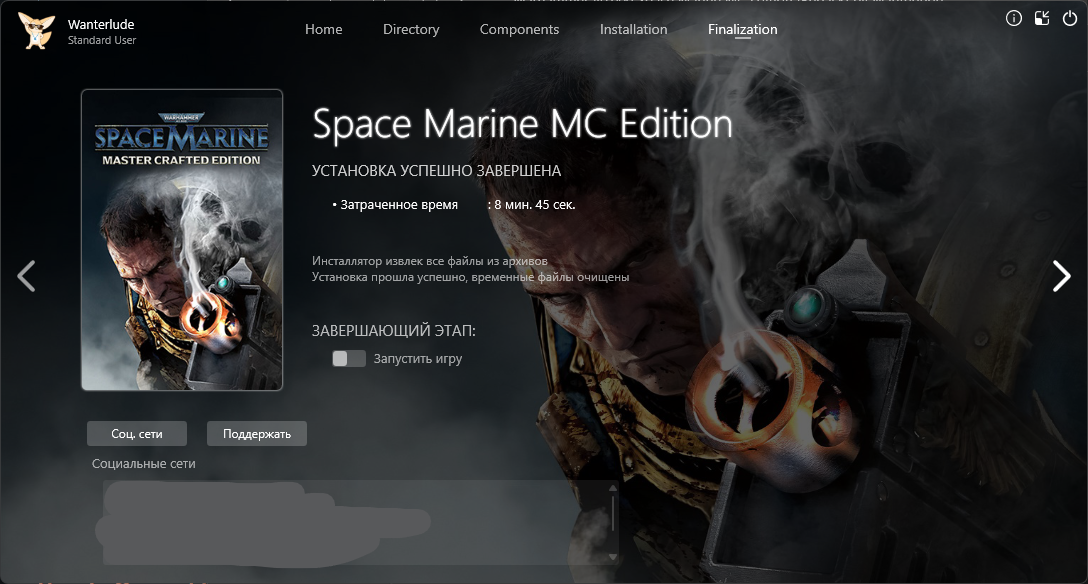Open the Components tab
This screenshot has height=584, width=1088.
[519, 29]
